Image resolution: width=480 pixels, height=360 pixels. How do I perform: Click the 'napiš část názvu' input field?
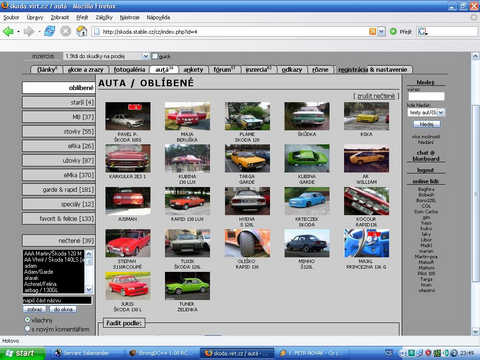(x=57, y=300)
